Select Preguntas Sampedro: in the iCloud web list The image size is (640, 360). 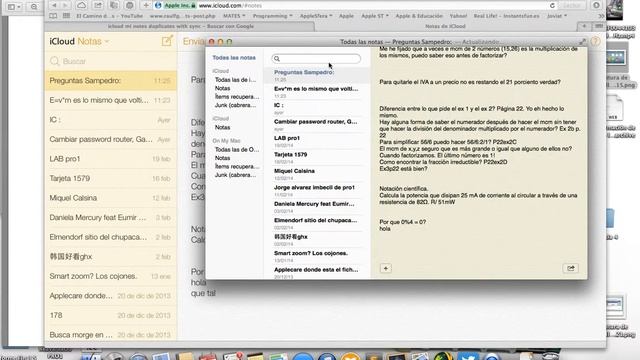click(111, 80)
